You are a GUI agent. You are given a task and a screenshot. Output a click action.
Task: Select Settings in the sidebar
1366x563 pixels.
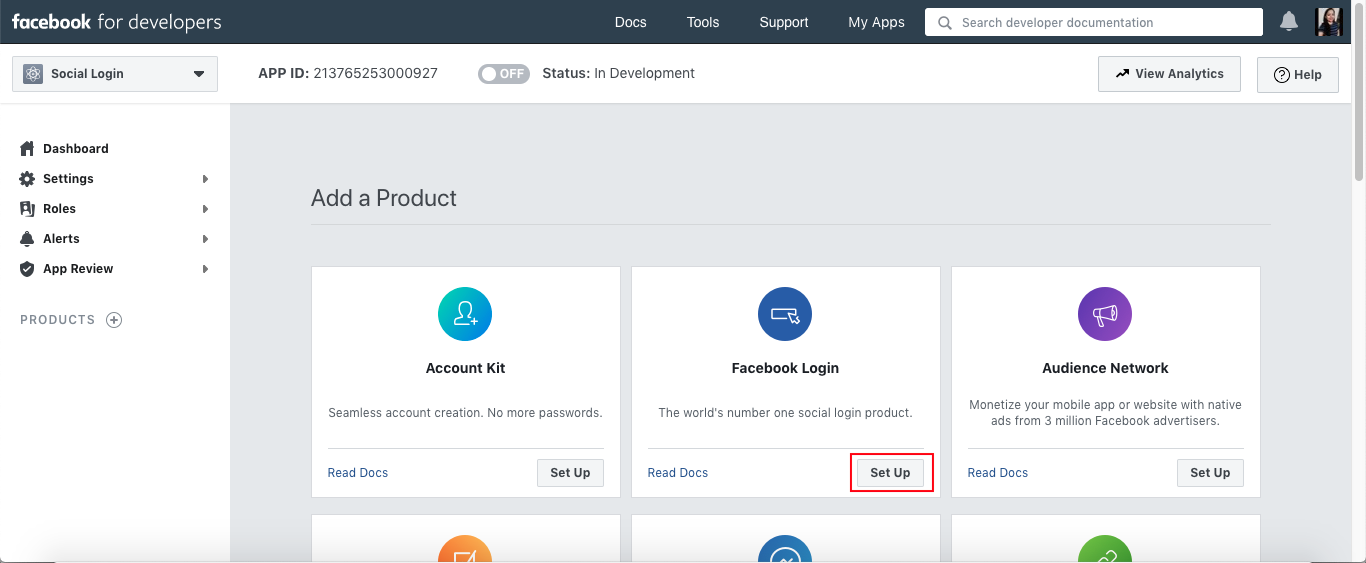click(68, 179)
